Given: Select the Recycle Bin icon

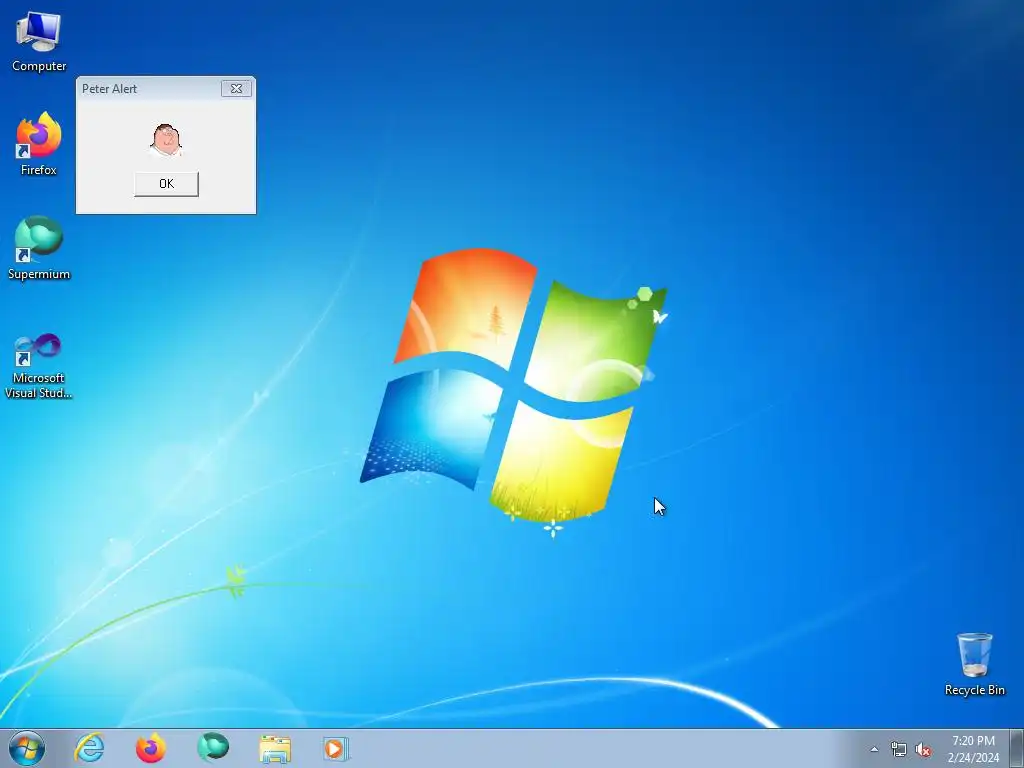Looking at the screenshot, I should tap(974, 664).
